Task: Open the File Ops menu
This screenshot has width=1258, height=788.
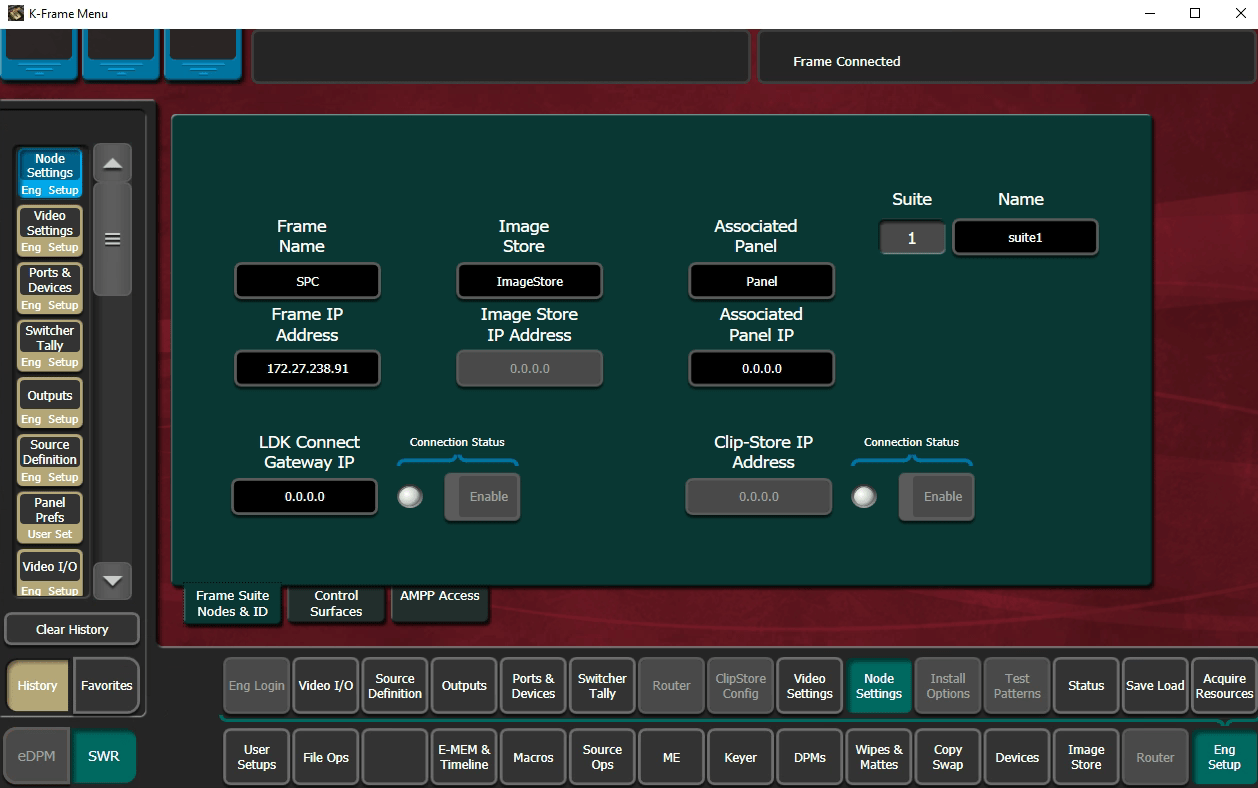Action: coord(326,757)
